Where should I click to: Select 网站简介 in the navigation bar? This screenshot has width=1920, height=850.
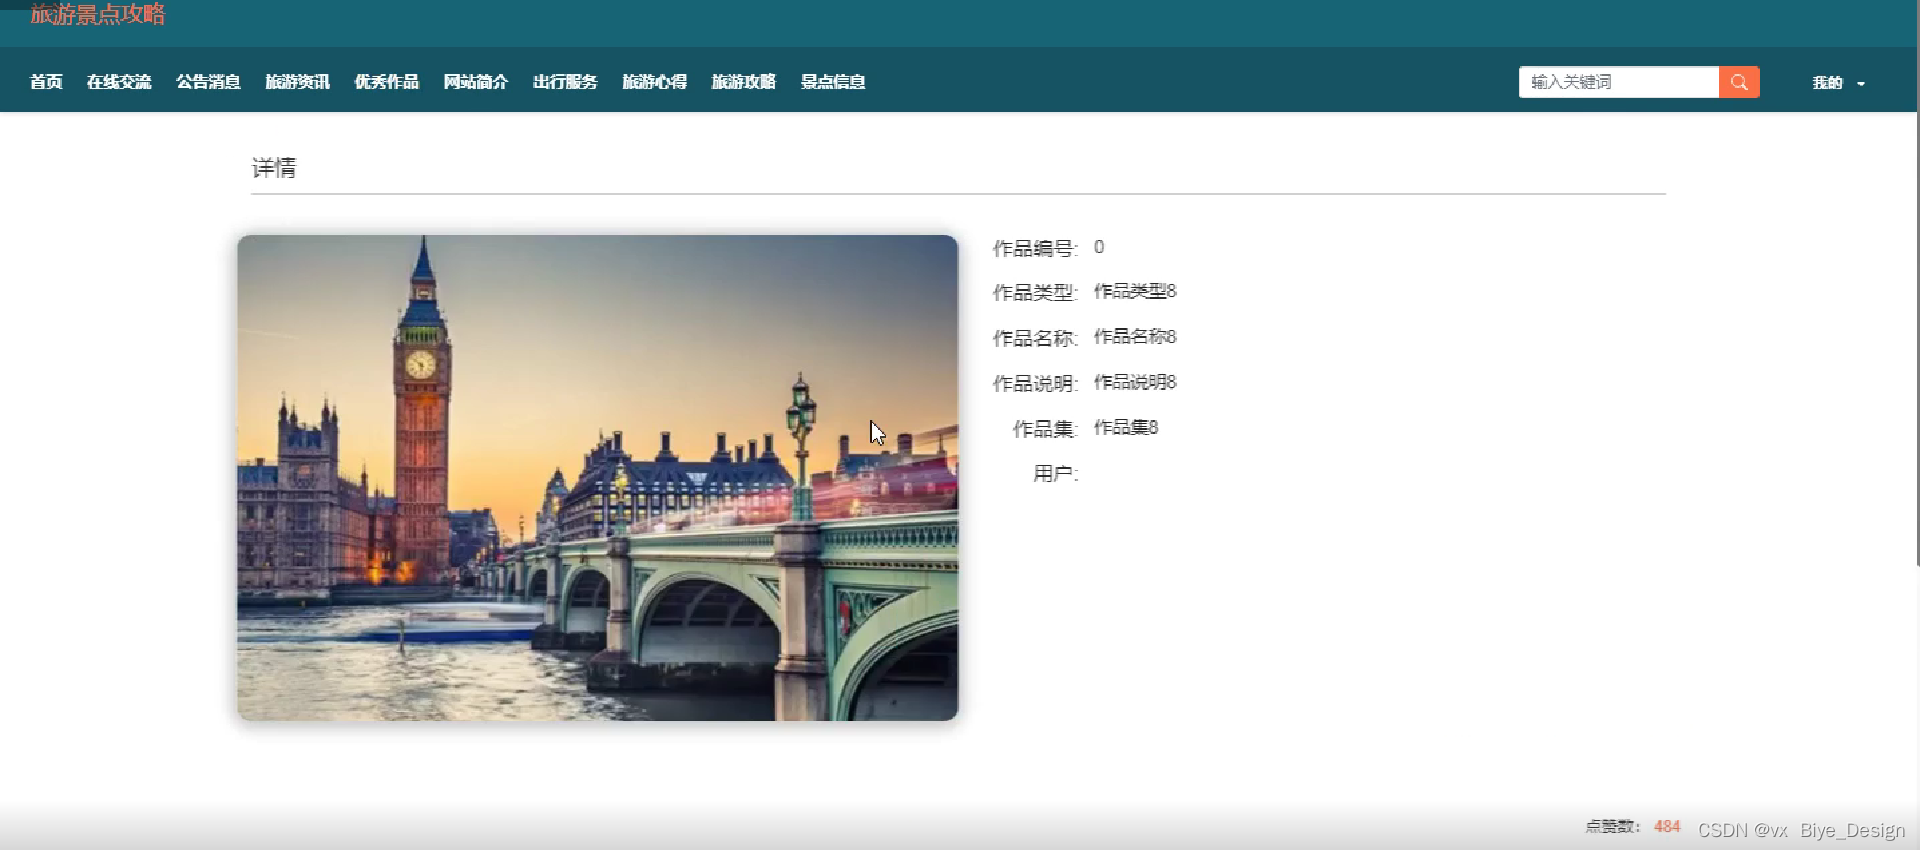(476, 82)
